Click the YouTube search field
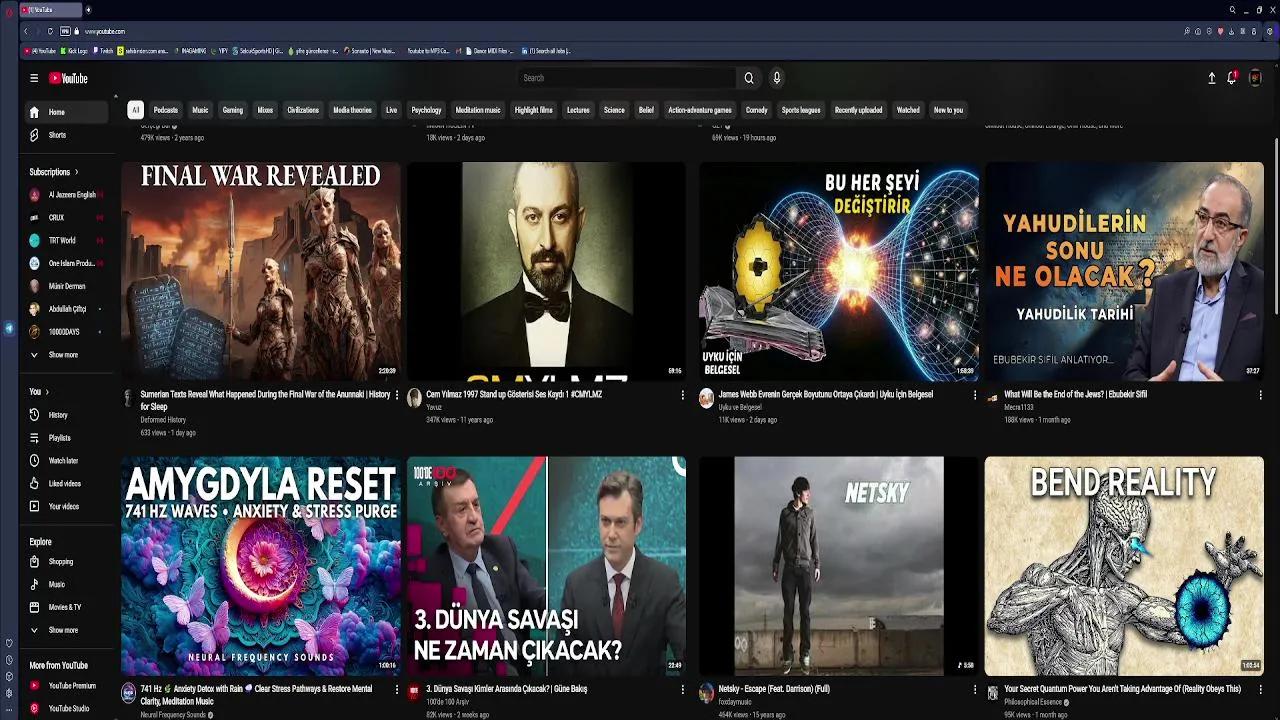Screen dimensions: 1280x720 (x=627, y=78)
